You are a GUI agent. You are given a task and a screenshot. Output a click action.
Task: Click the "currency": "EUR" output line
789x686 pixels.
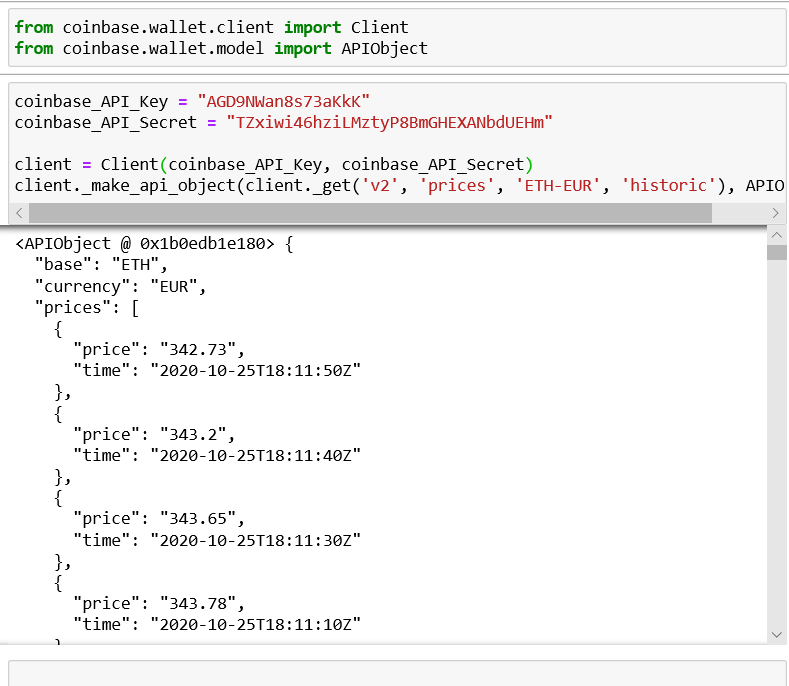(119, 286)
